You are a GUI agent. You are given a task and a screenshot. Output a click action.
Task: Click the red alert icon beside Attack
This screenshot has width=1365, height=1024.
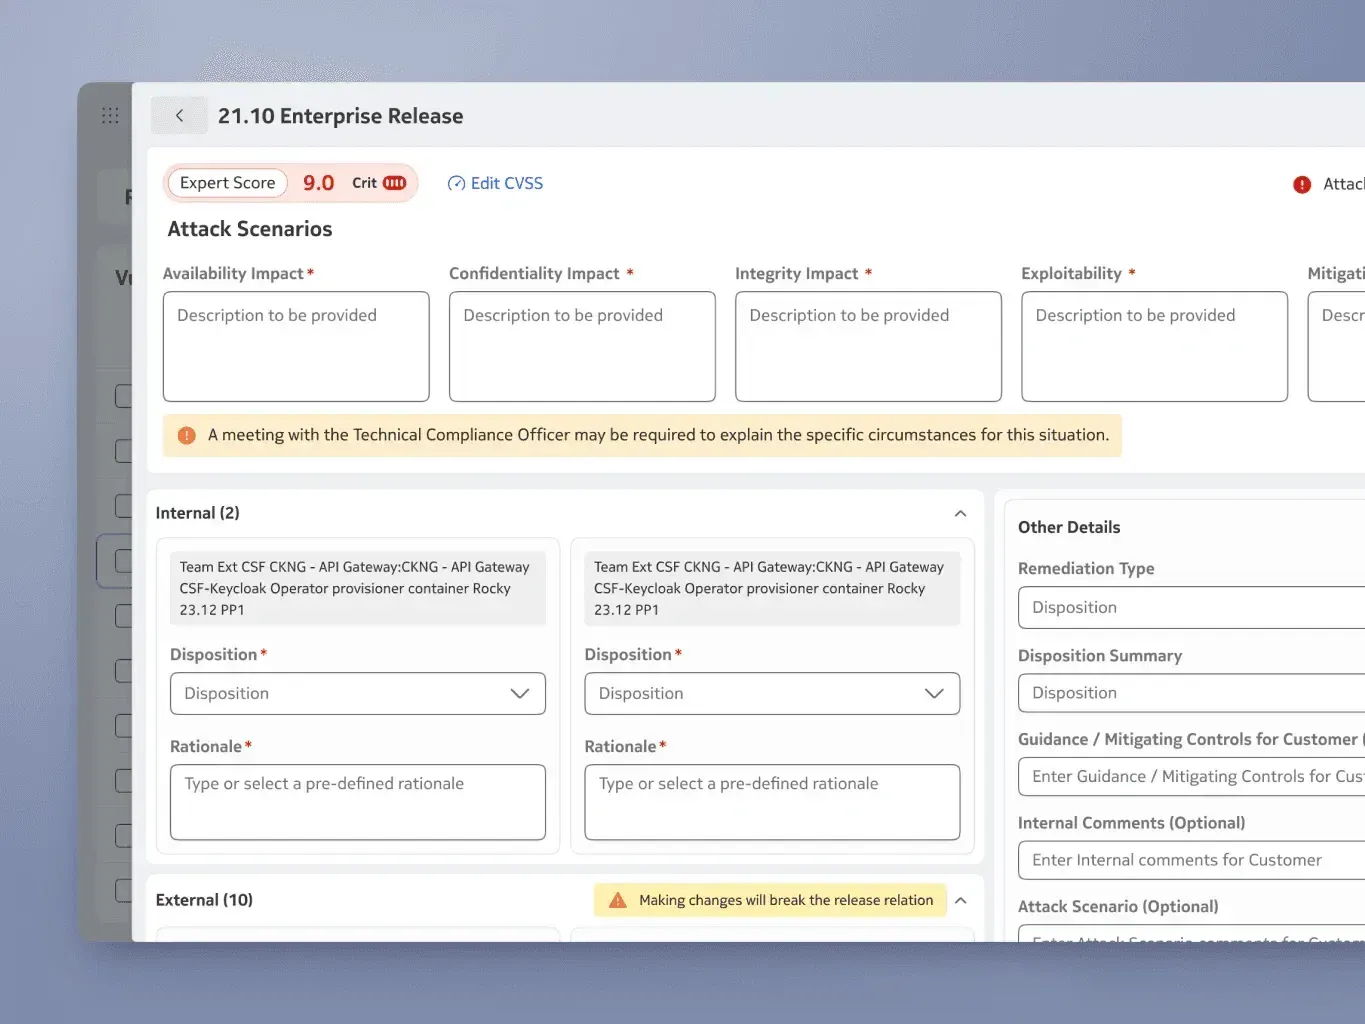point(1302,184)
